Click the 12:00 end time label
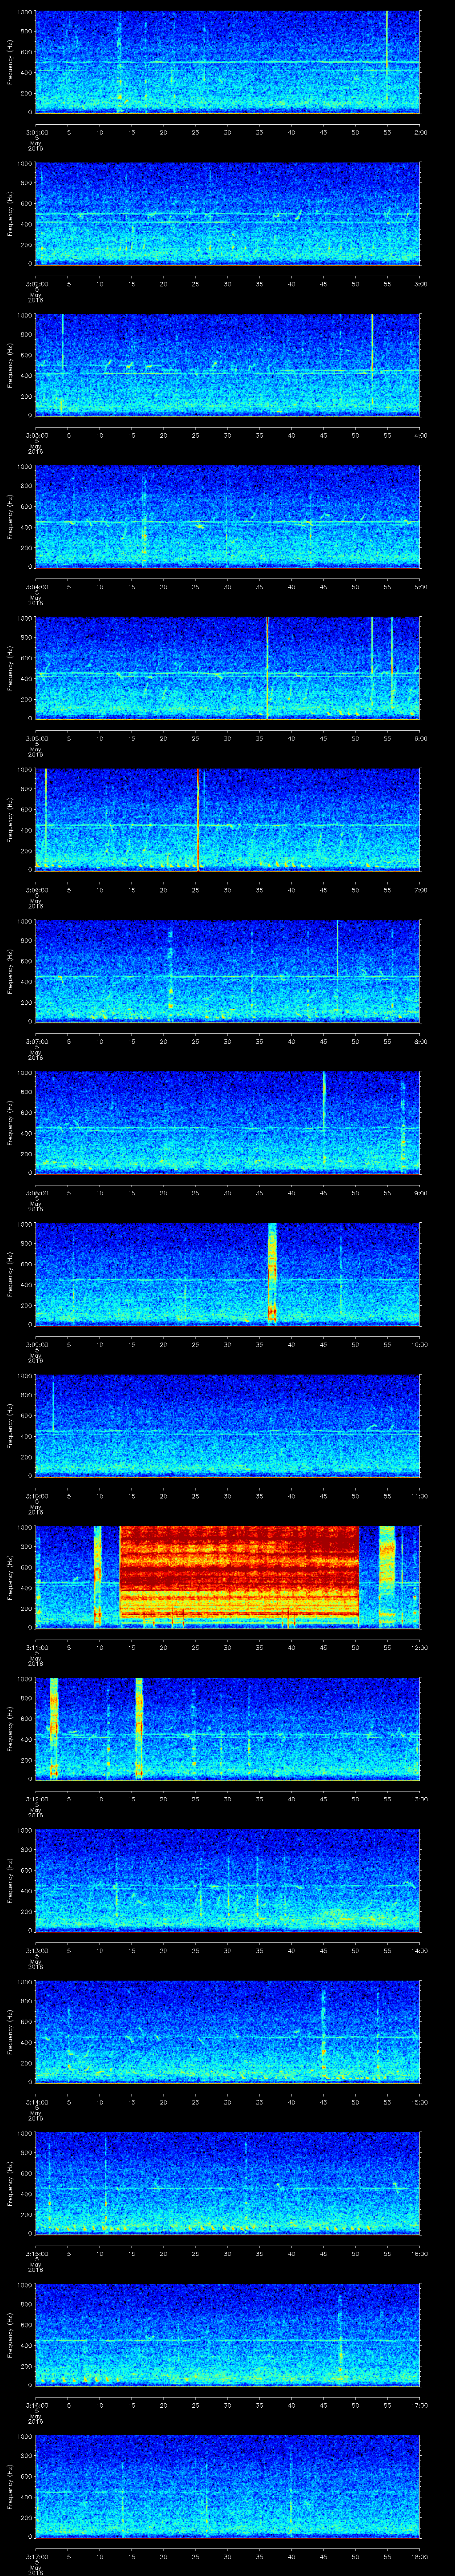 (419, 1647)
